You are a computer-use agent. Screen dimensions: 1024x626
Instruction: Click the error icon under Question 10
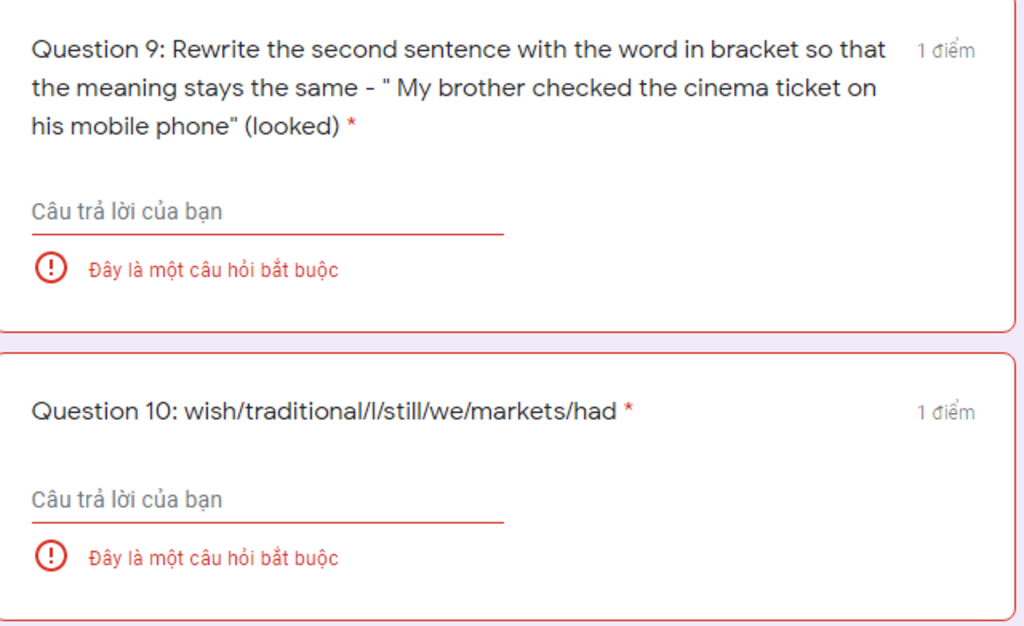(51, 556)
